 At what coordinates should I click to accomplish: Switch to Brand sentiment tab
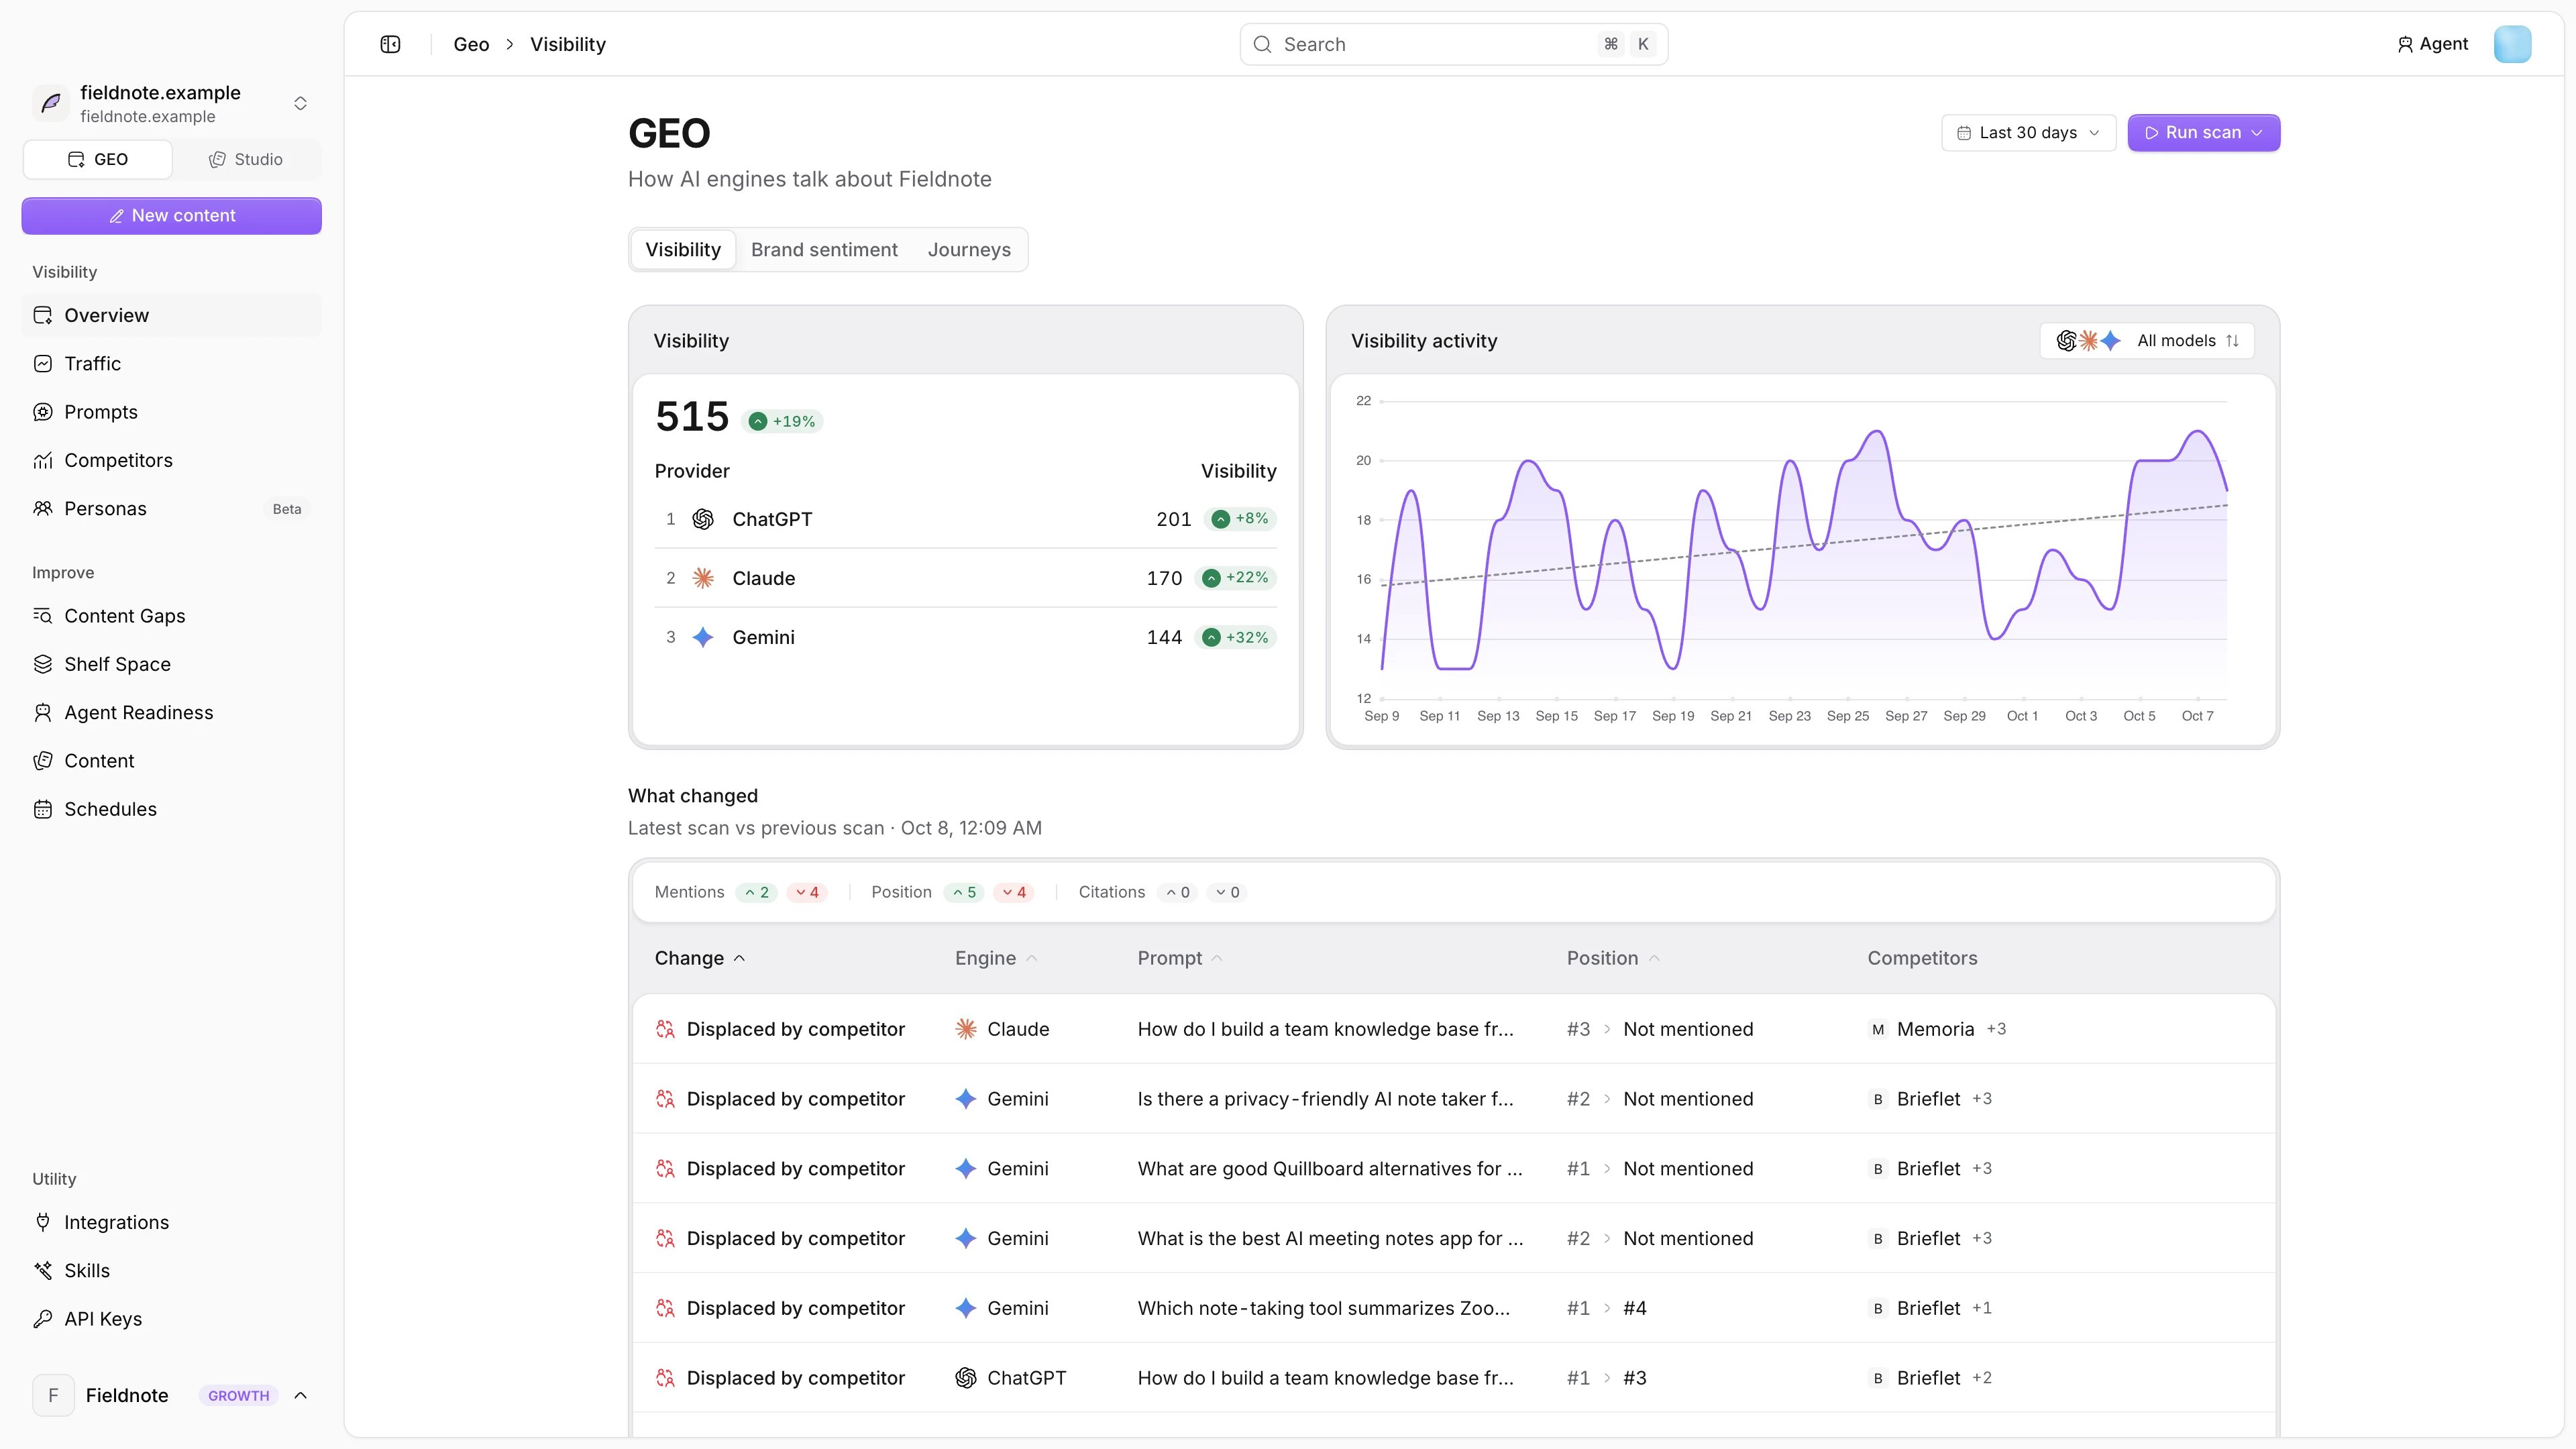tap(824, 250)
